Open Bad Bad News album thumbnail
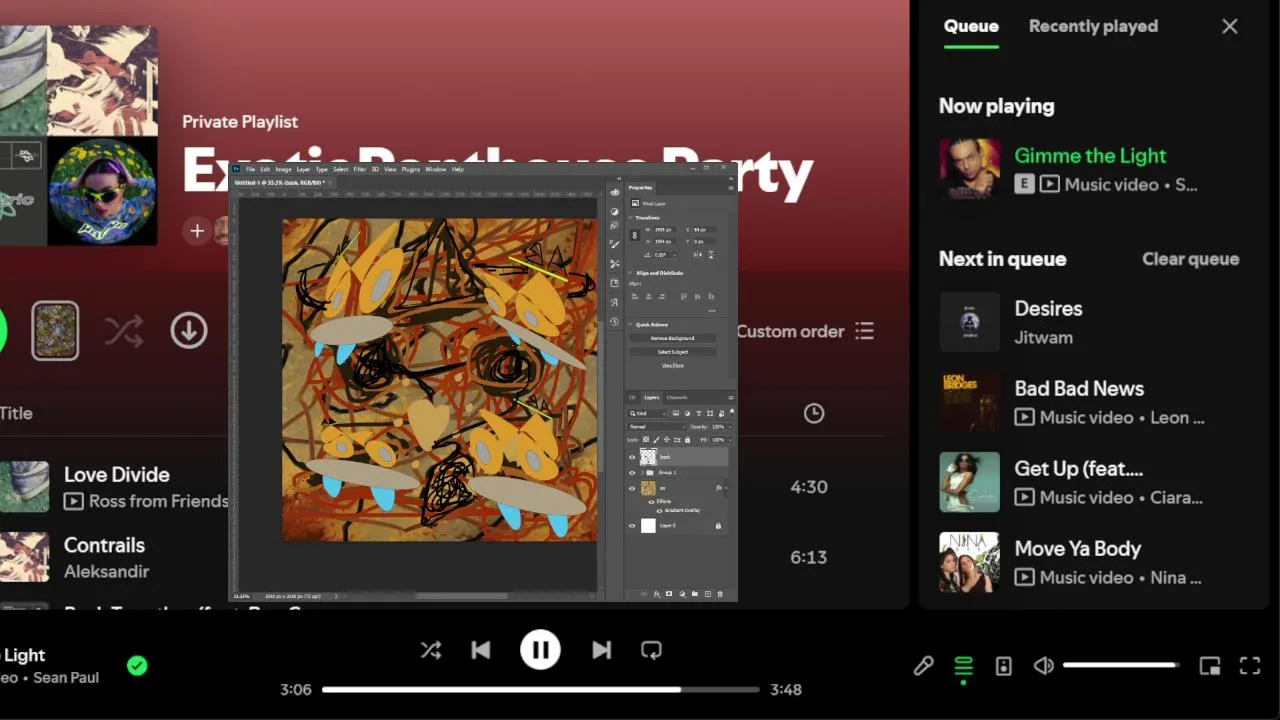 pyautogui.click(x=969, y=402)
